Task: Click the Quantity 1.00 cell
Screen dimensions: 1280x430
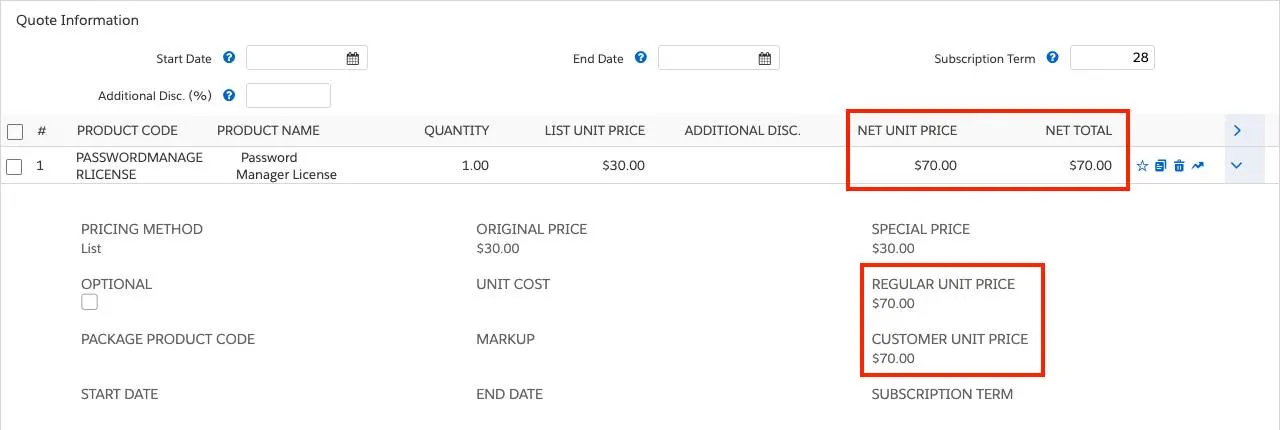Action: (x=475, y=166)
